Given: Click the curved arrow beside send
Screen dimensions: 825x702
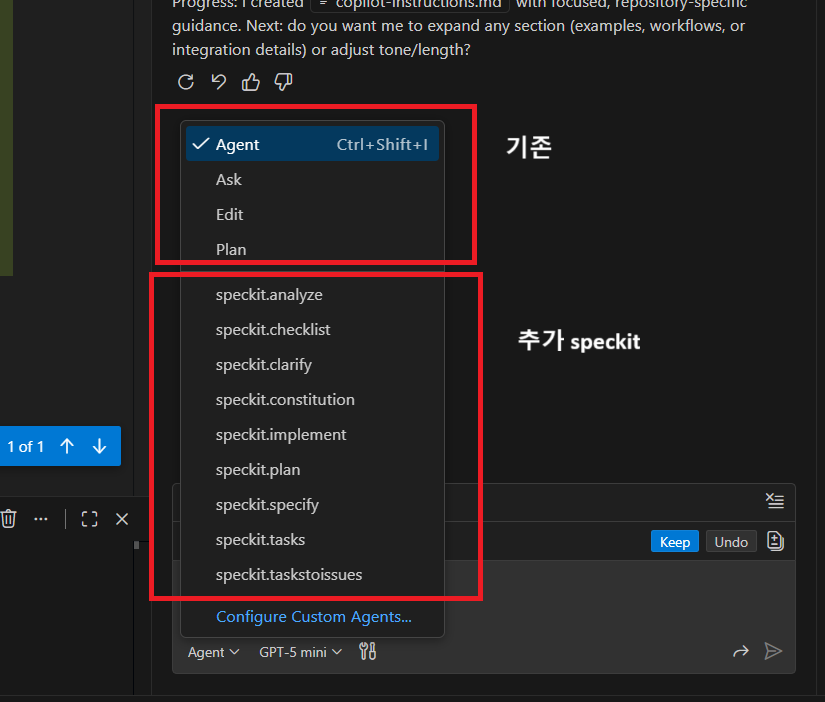Looking at the screenshot, I should 740,651.
